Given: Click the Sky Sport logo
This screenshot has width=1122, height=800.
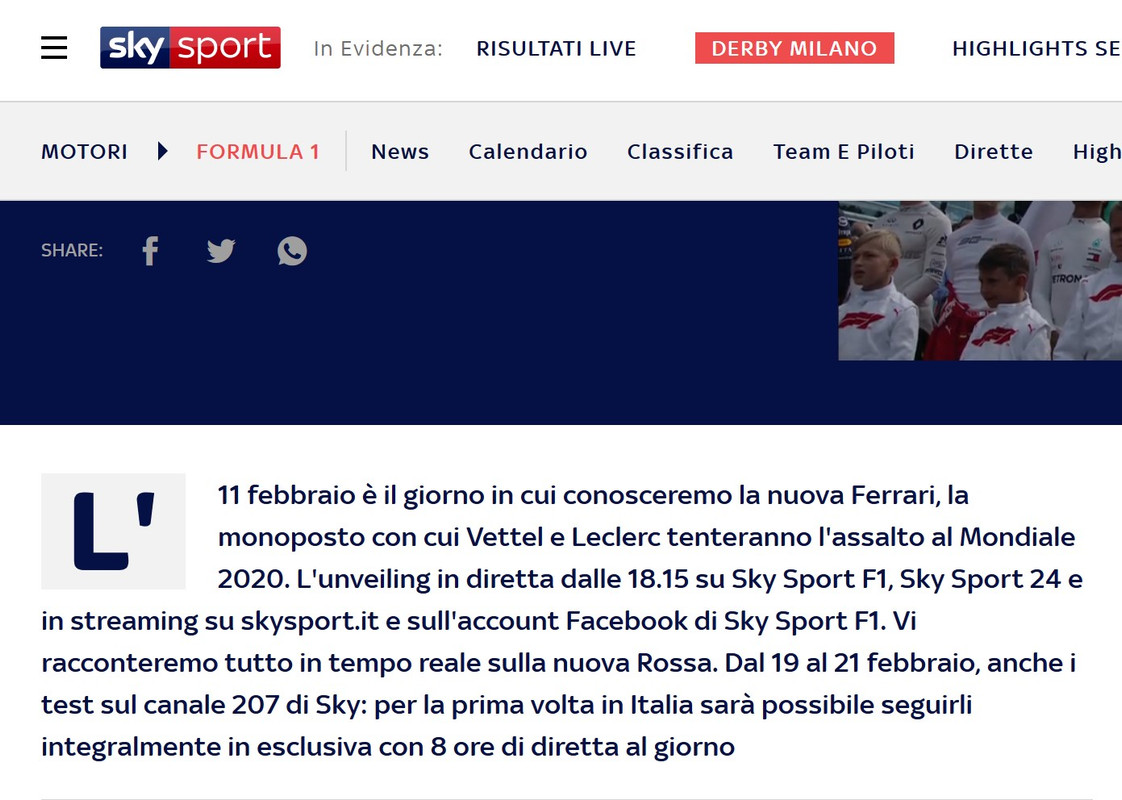Looking at the screenshot, I should (190, 48).
